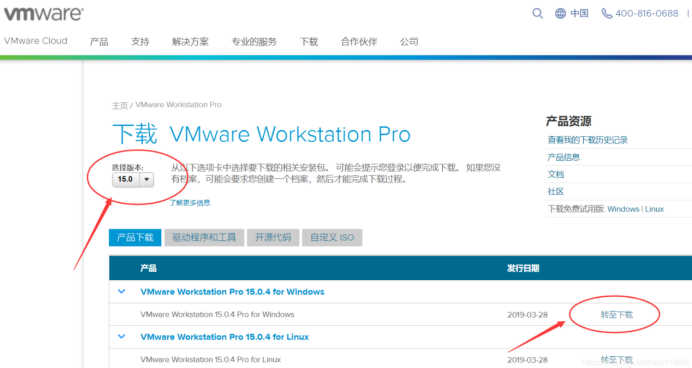The width and height of the screenshot is (692, 368).
Task: Switch to 产品下载 tab
Action: coord(135,237)
